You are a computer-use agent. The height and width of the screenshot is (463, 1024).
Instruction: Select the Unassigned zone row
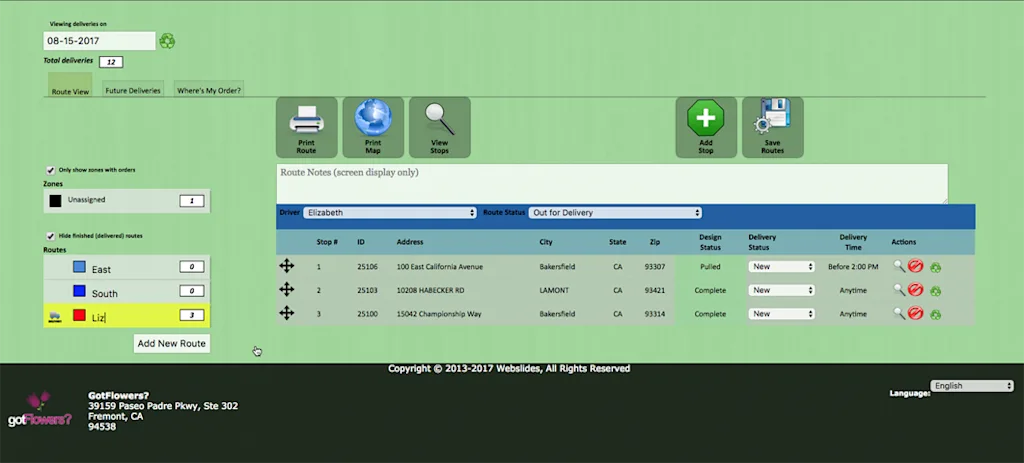127,200
